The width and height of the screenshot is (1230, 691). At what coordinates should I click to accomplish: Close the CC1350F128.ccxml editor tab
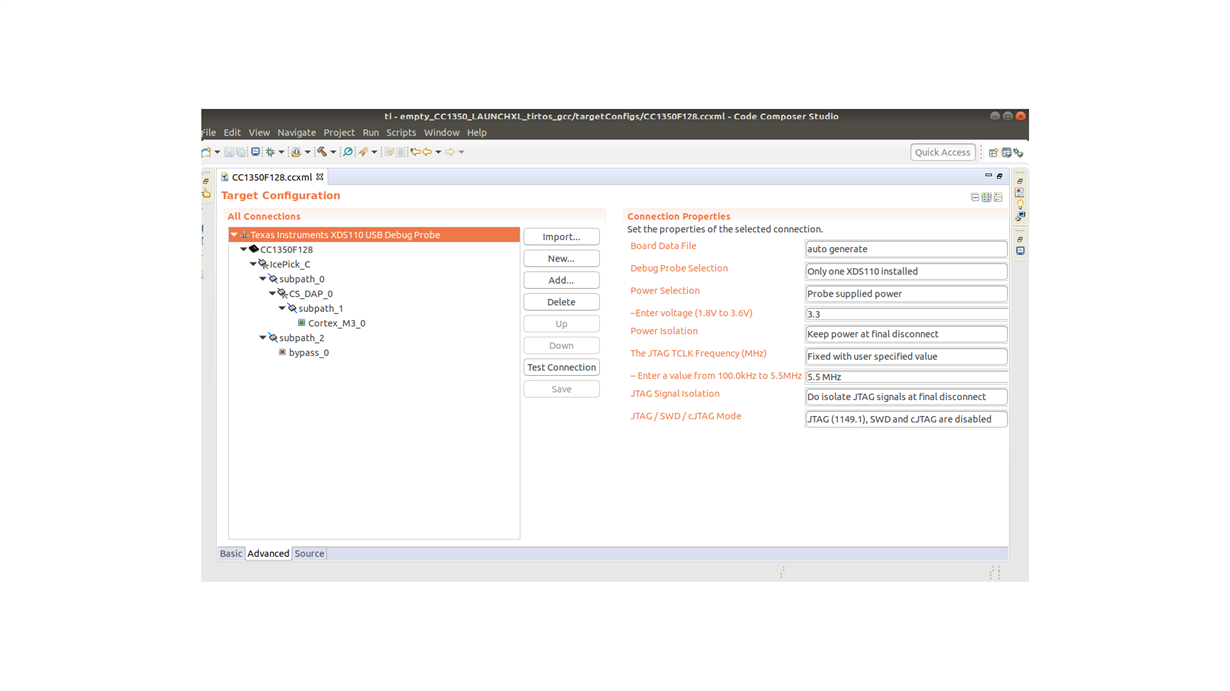[x=320, y=177]
